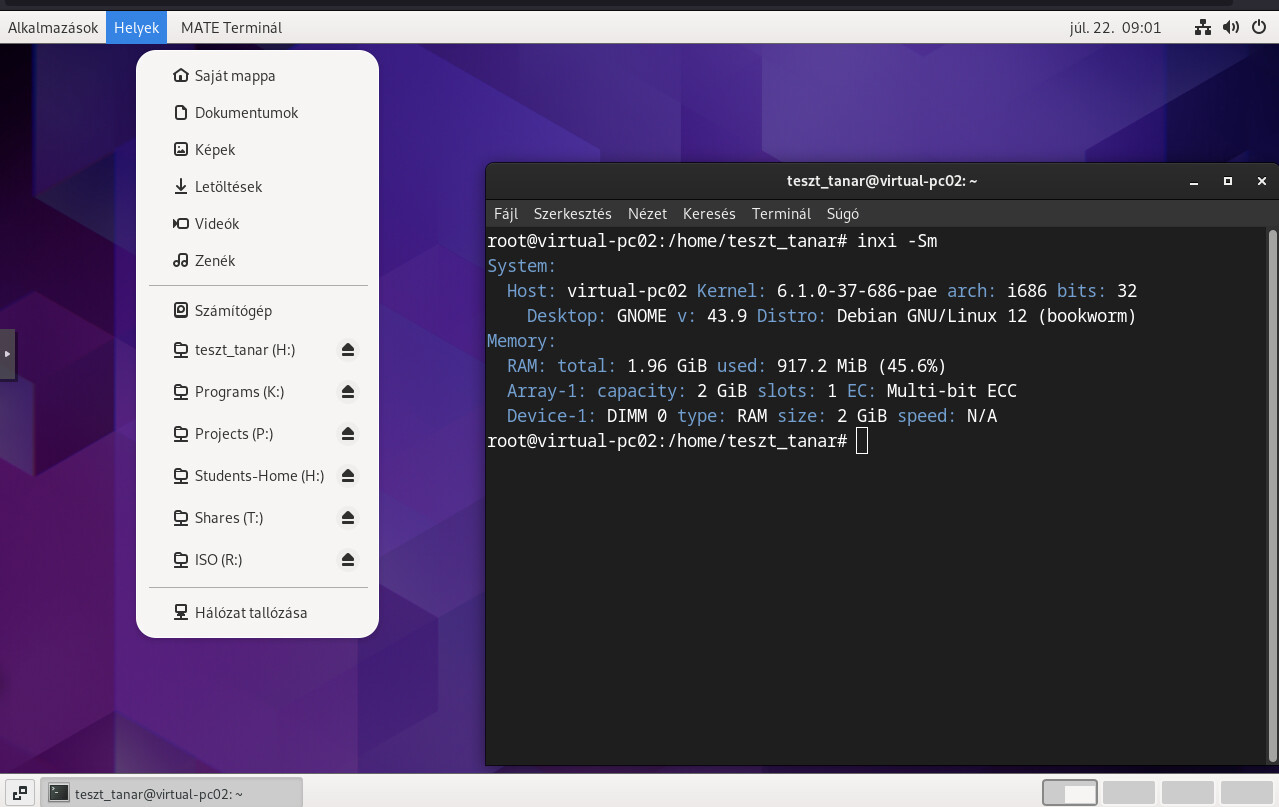Image resolution: width=1279 pixels, height=807 pixels.
Task: Click the network status icon in top panel
Action: click(x=1203, y=28)
